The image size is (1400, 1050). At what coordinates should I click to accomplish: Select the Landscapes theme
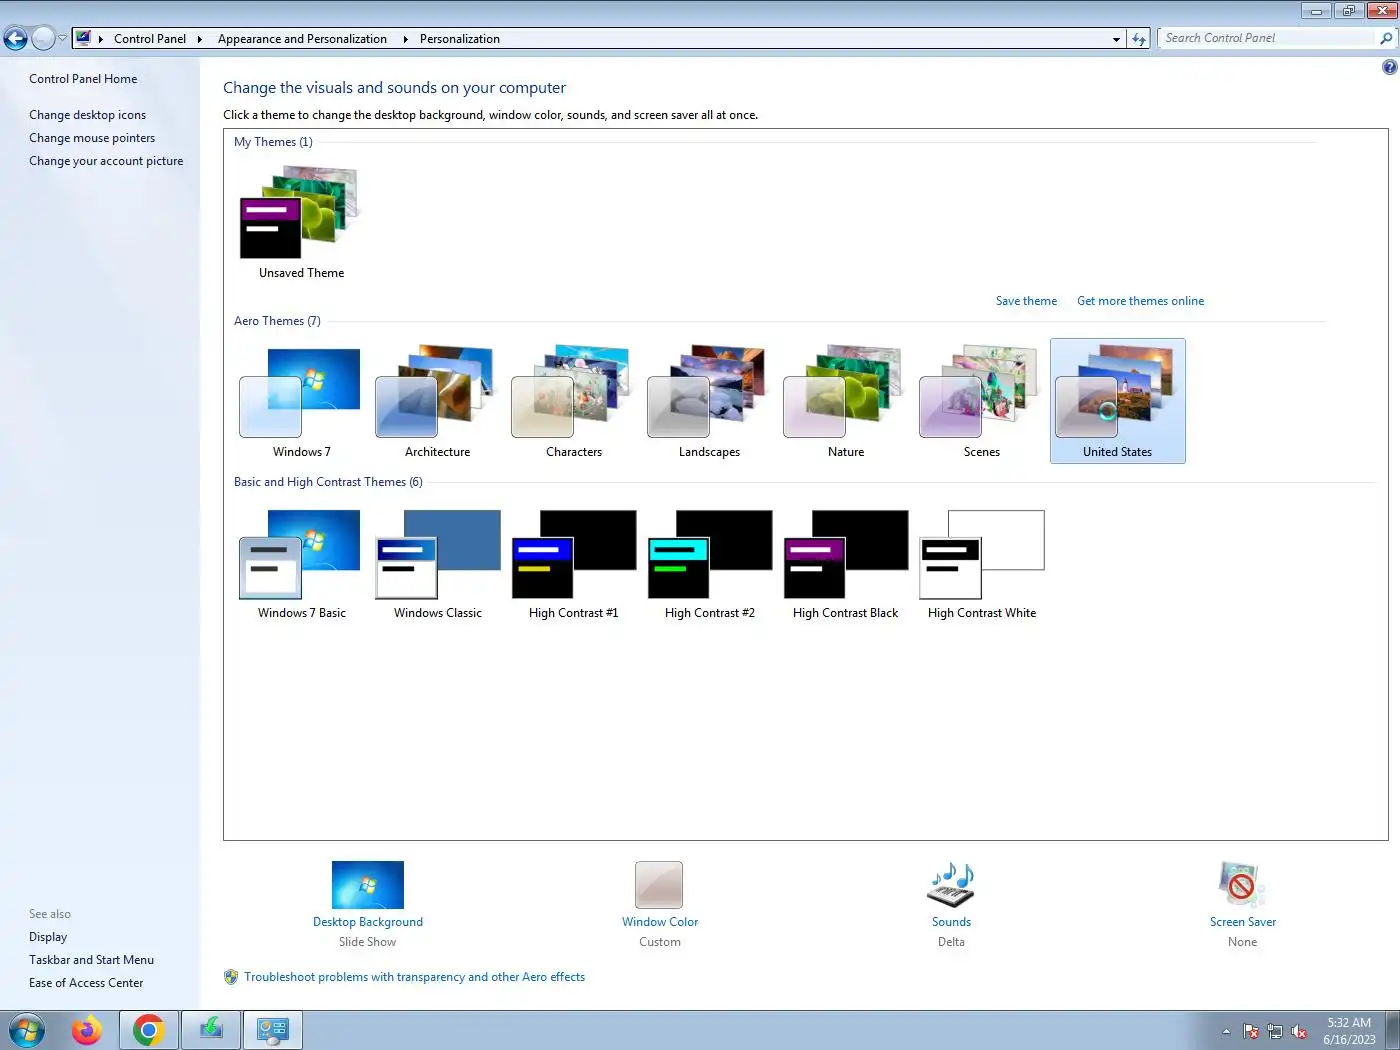pos(709,401)
